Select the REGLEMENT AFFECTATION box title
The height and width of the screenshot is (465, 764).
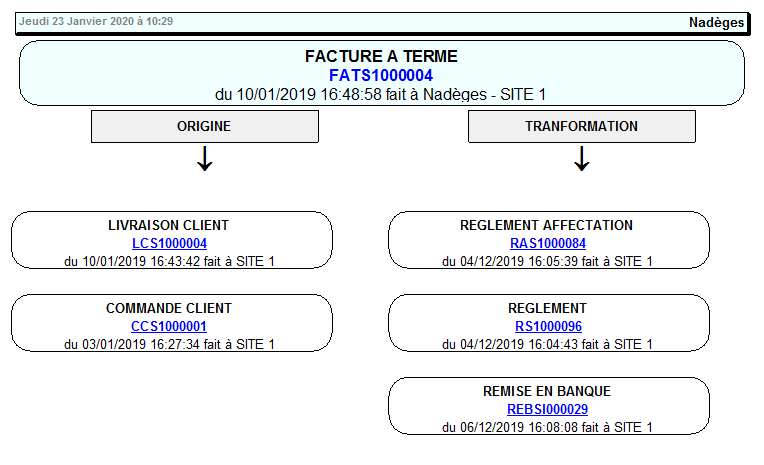pyautogui.click(x=547, y=226)
